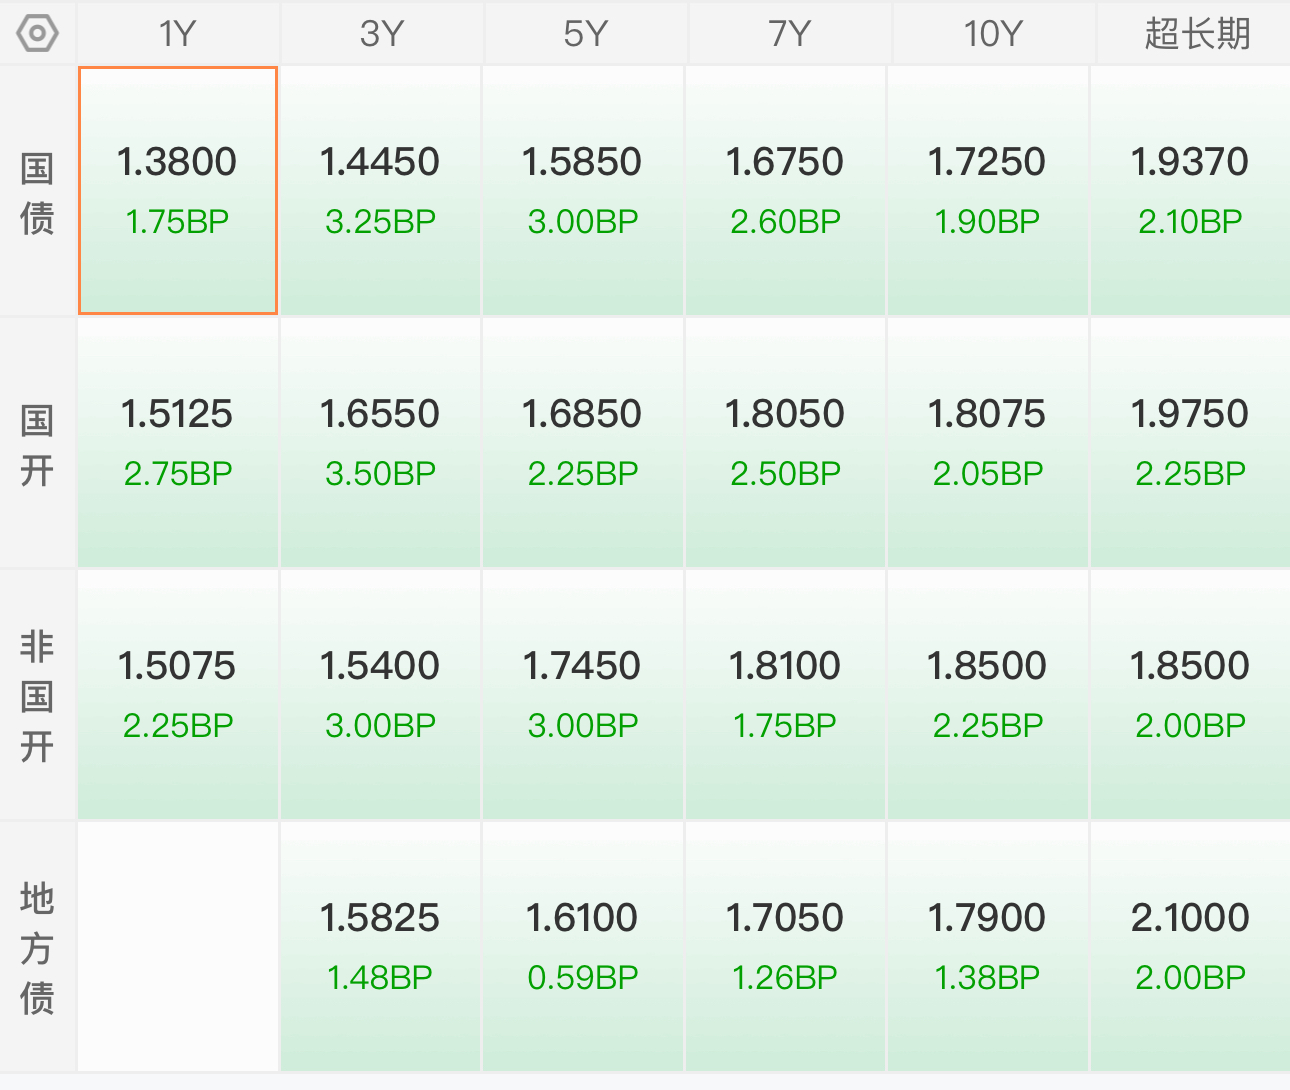Select the 国开 row label

coord(37,445)
